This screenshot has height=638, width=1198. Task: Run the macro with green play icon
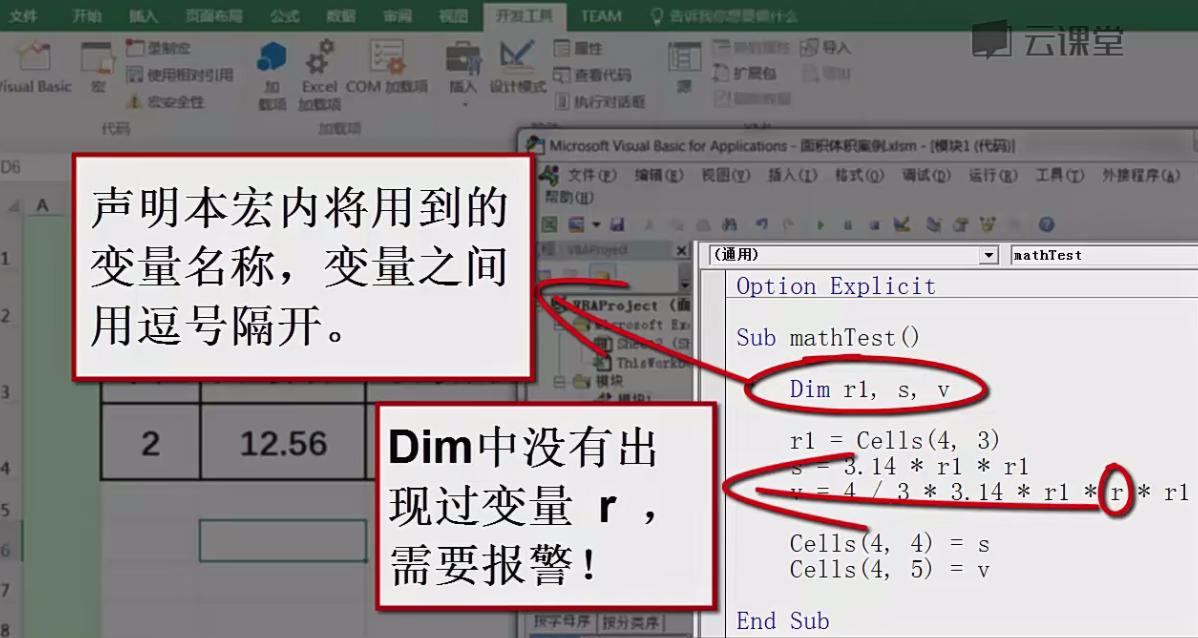coord(821,225)
